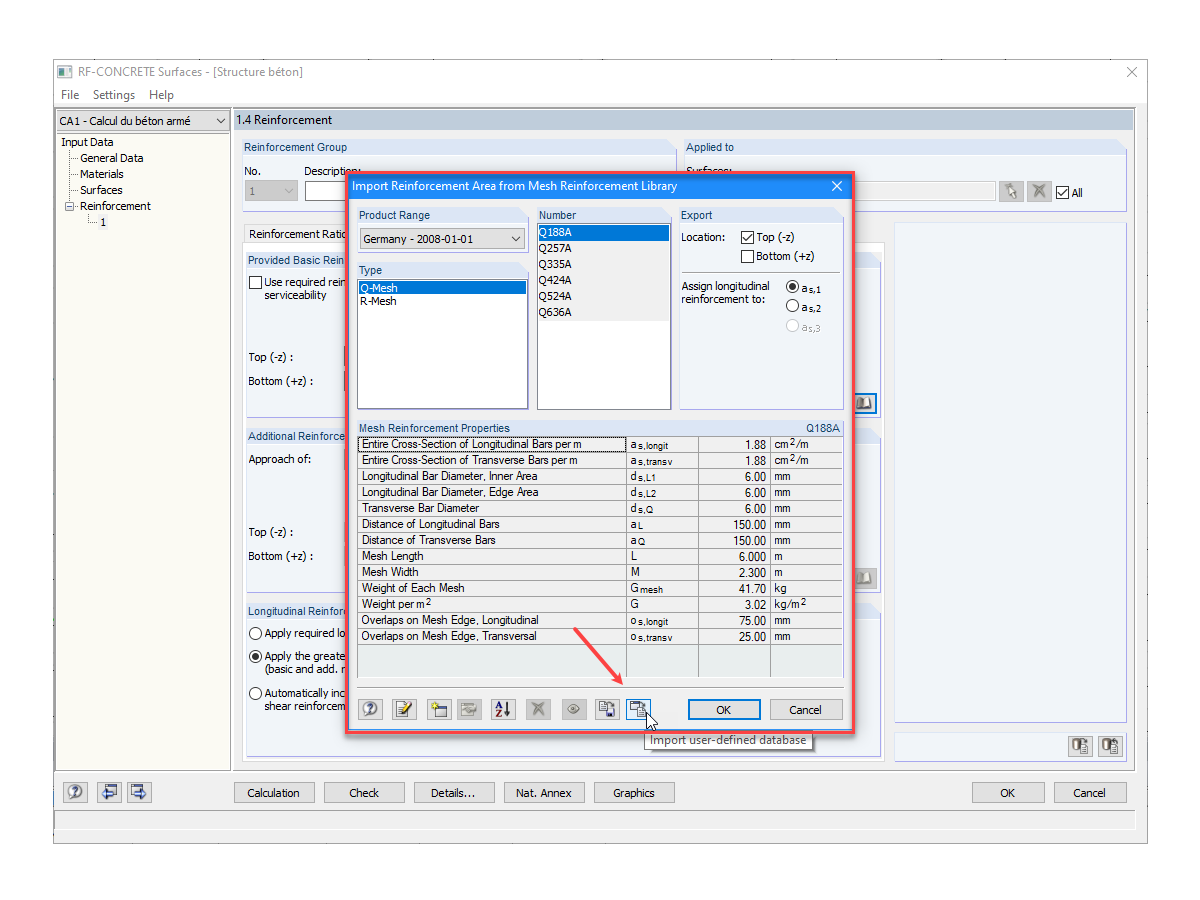Select mesh number Q424A
The width and height of the screenshot is (1200, 900).
tap(603, 280)
